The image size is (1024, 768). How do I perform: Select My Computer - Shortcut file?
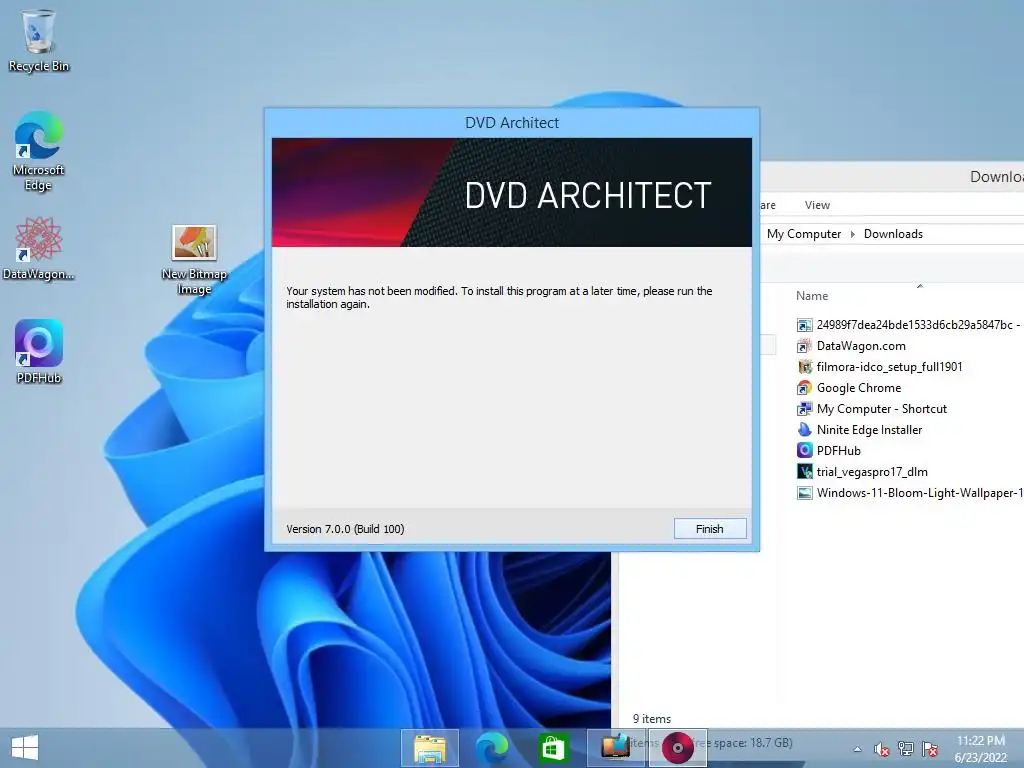point(871,408)
